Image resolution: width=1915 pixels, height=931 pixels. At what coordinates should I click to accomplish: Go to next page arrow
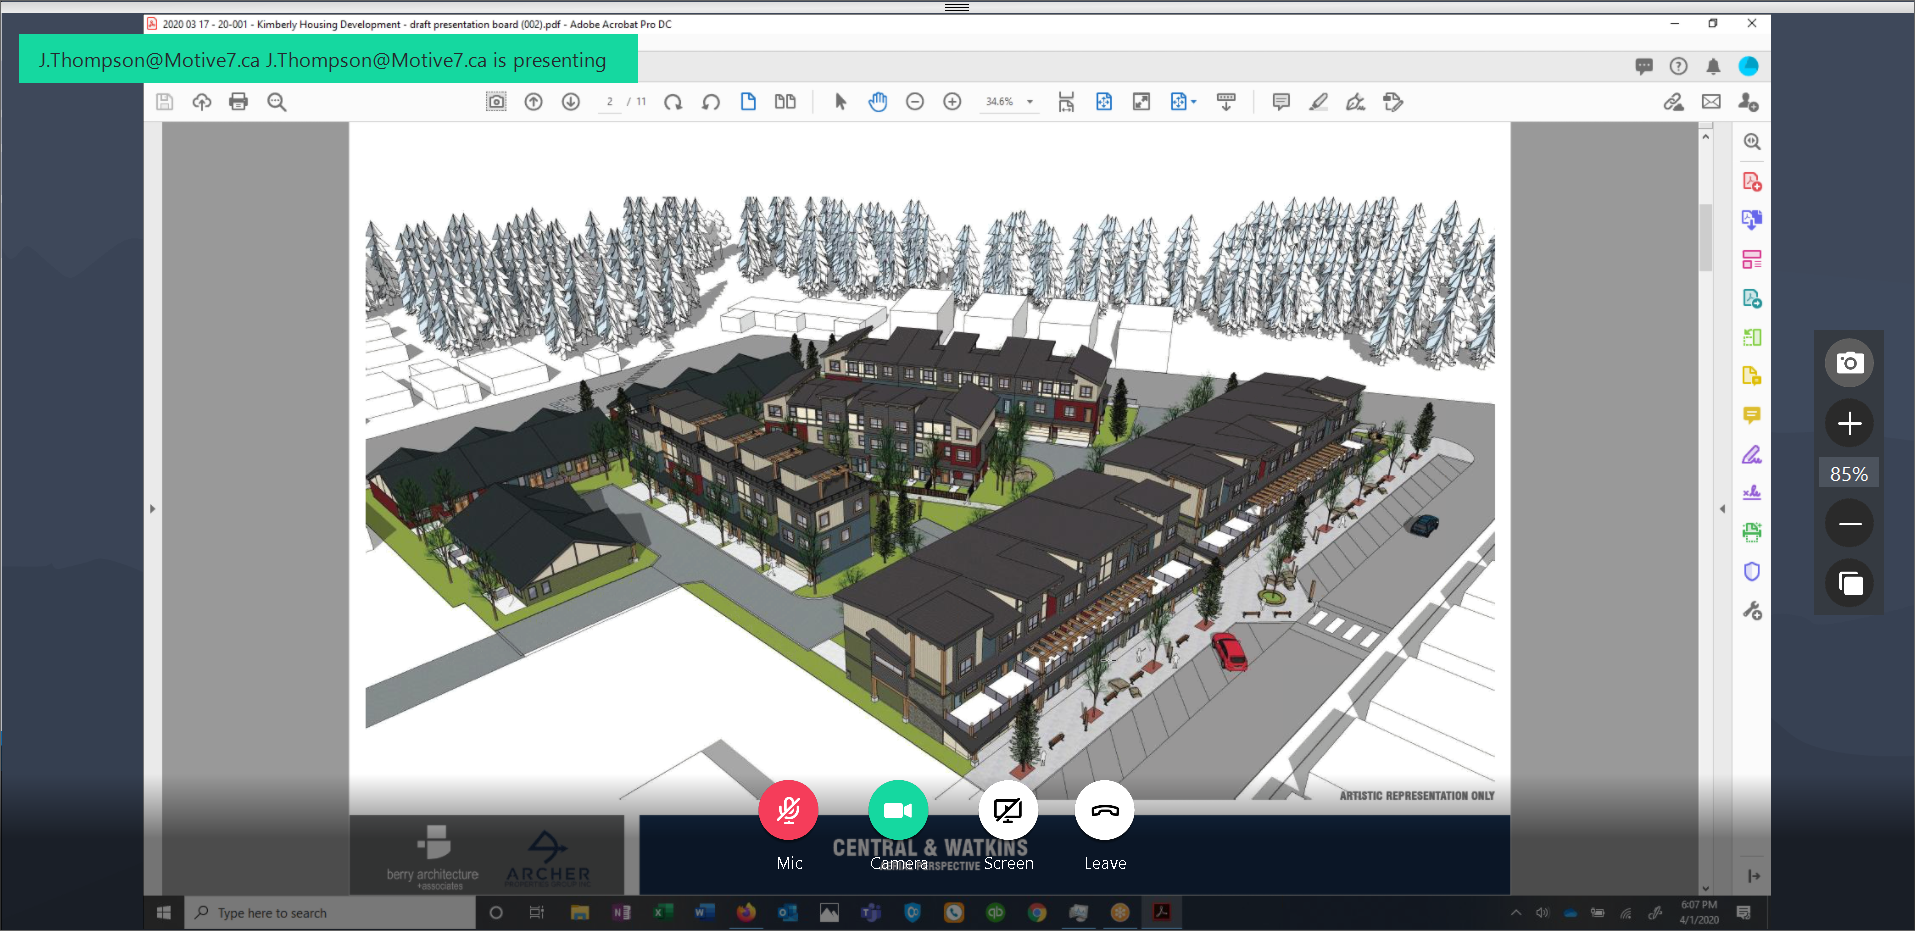(571, 102)
